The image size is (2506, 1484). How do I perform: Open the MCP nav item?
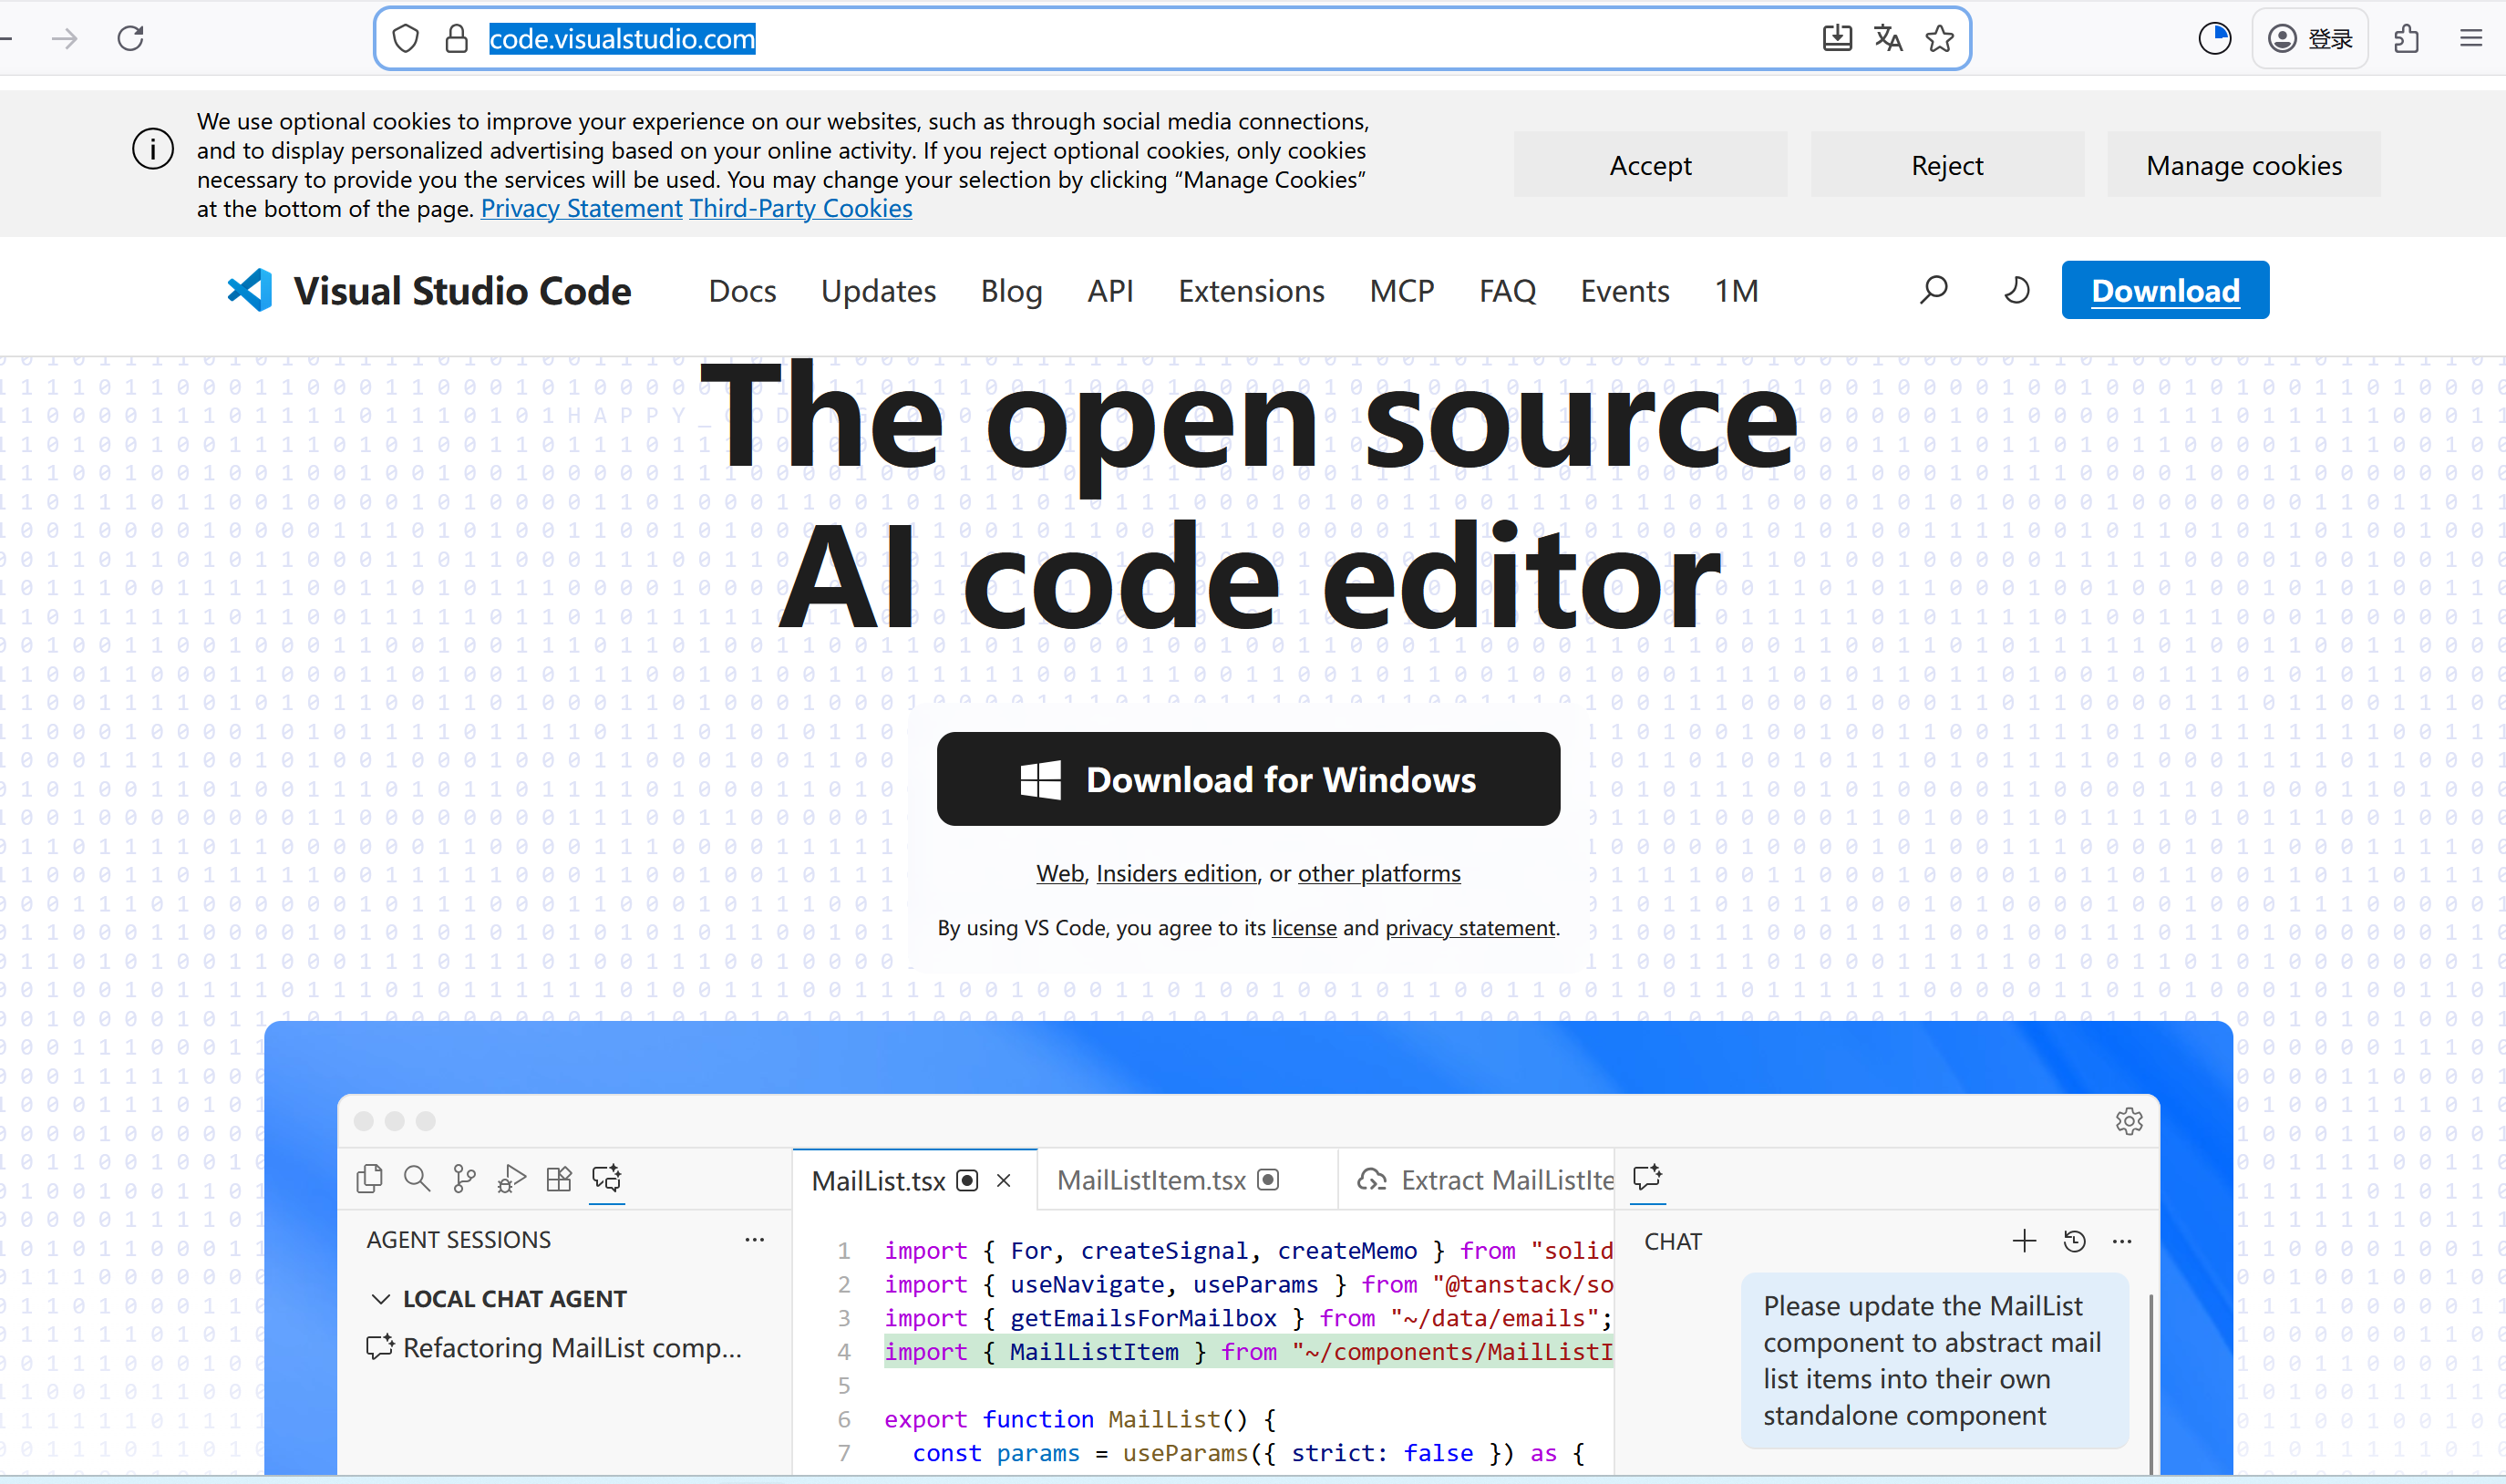(x=1401, y=291)
